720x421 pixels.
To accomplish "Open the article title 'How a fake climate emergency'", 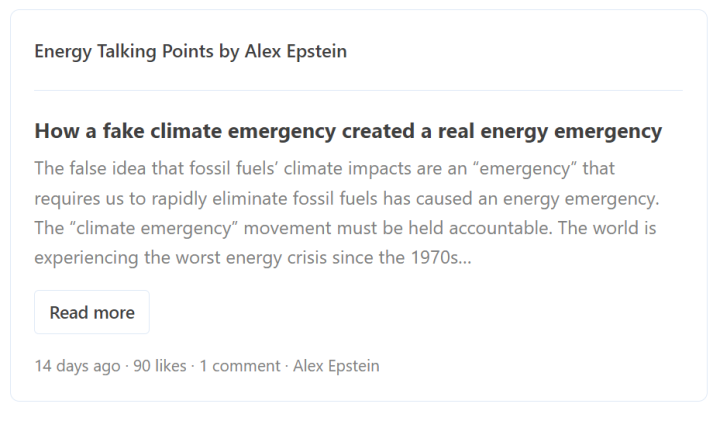I will pyautogui.click(x=348, y=131).
